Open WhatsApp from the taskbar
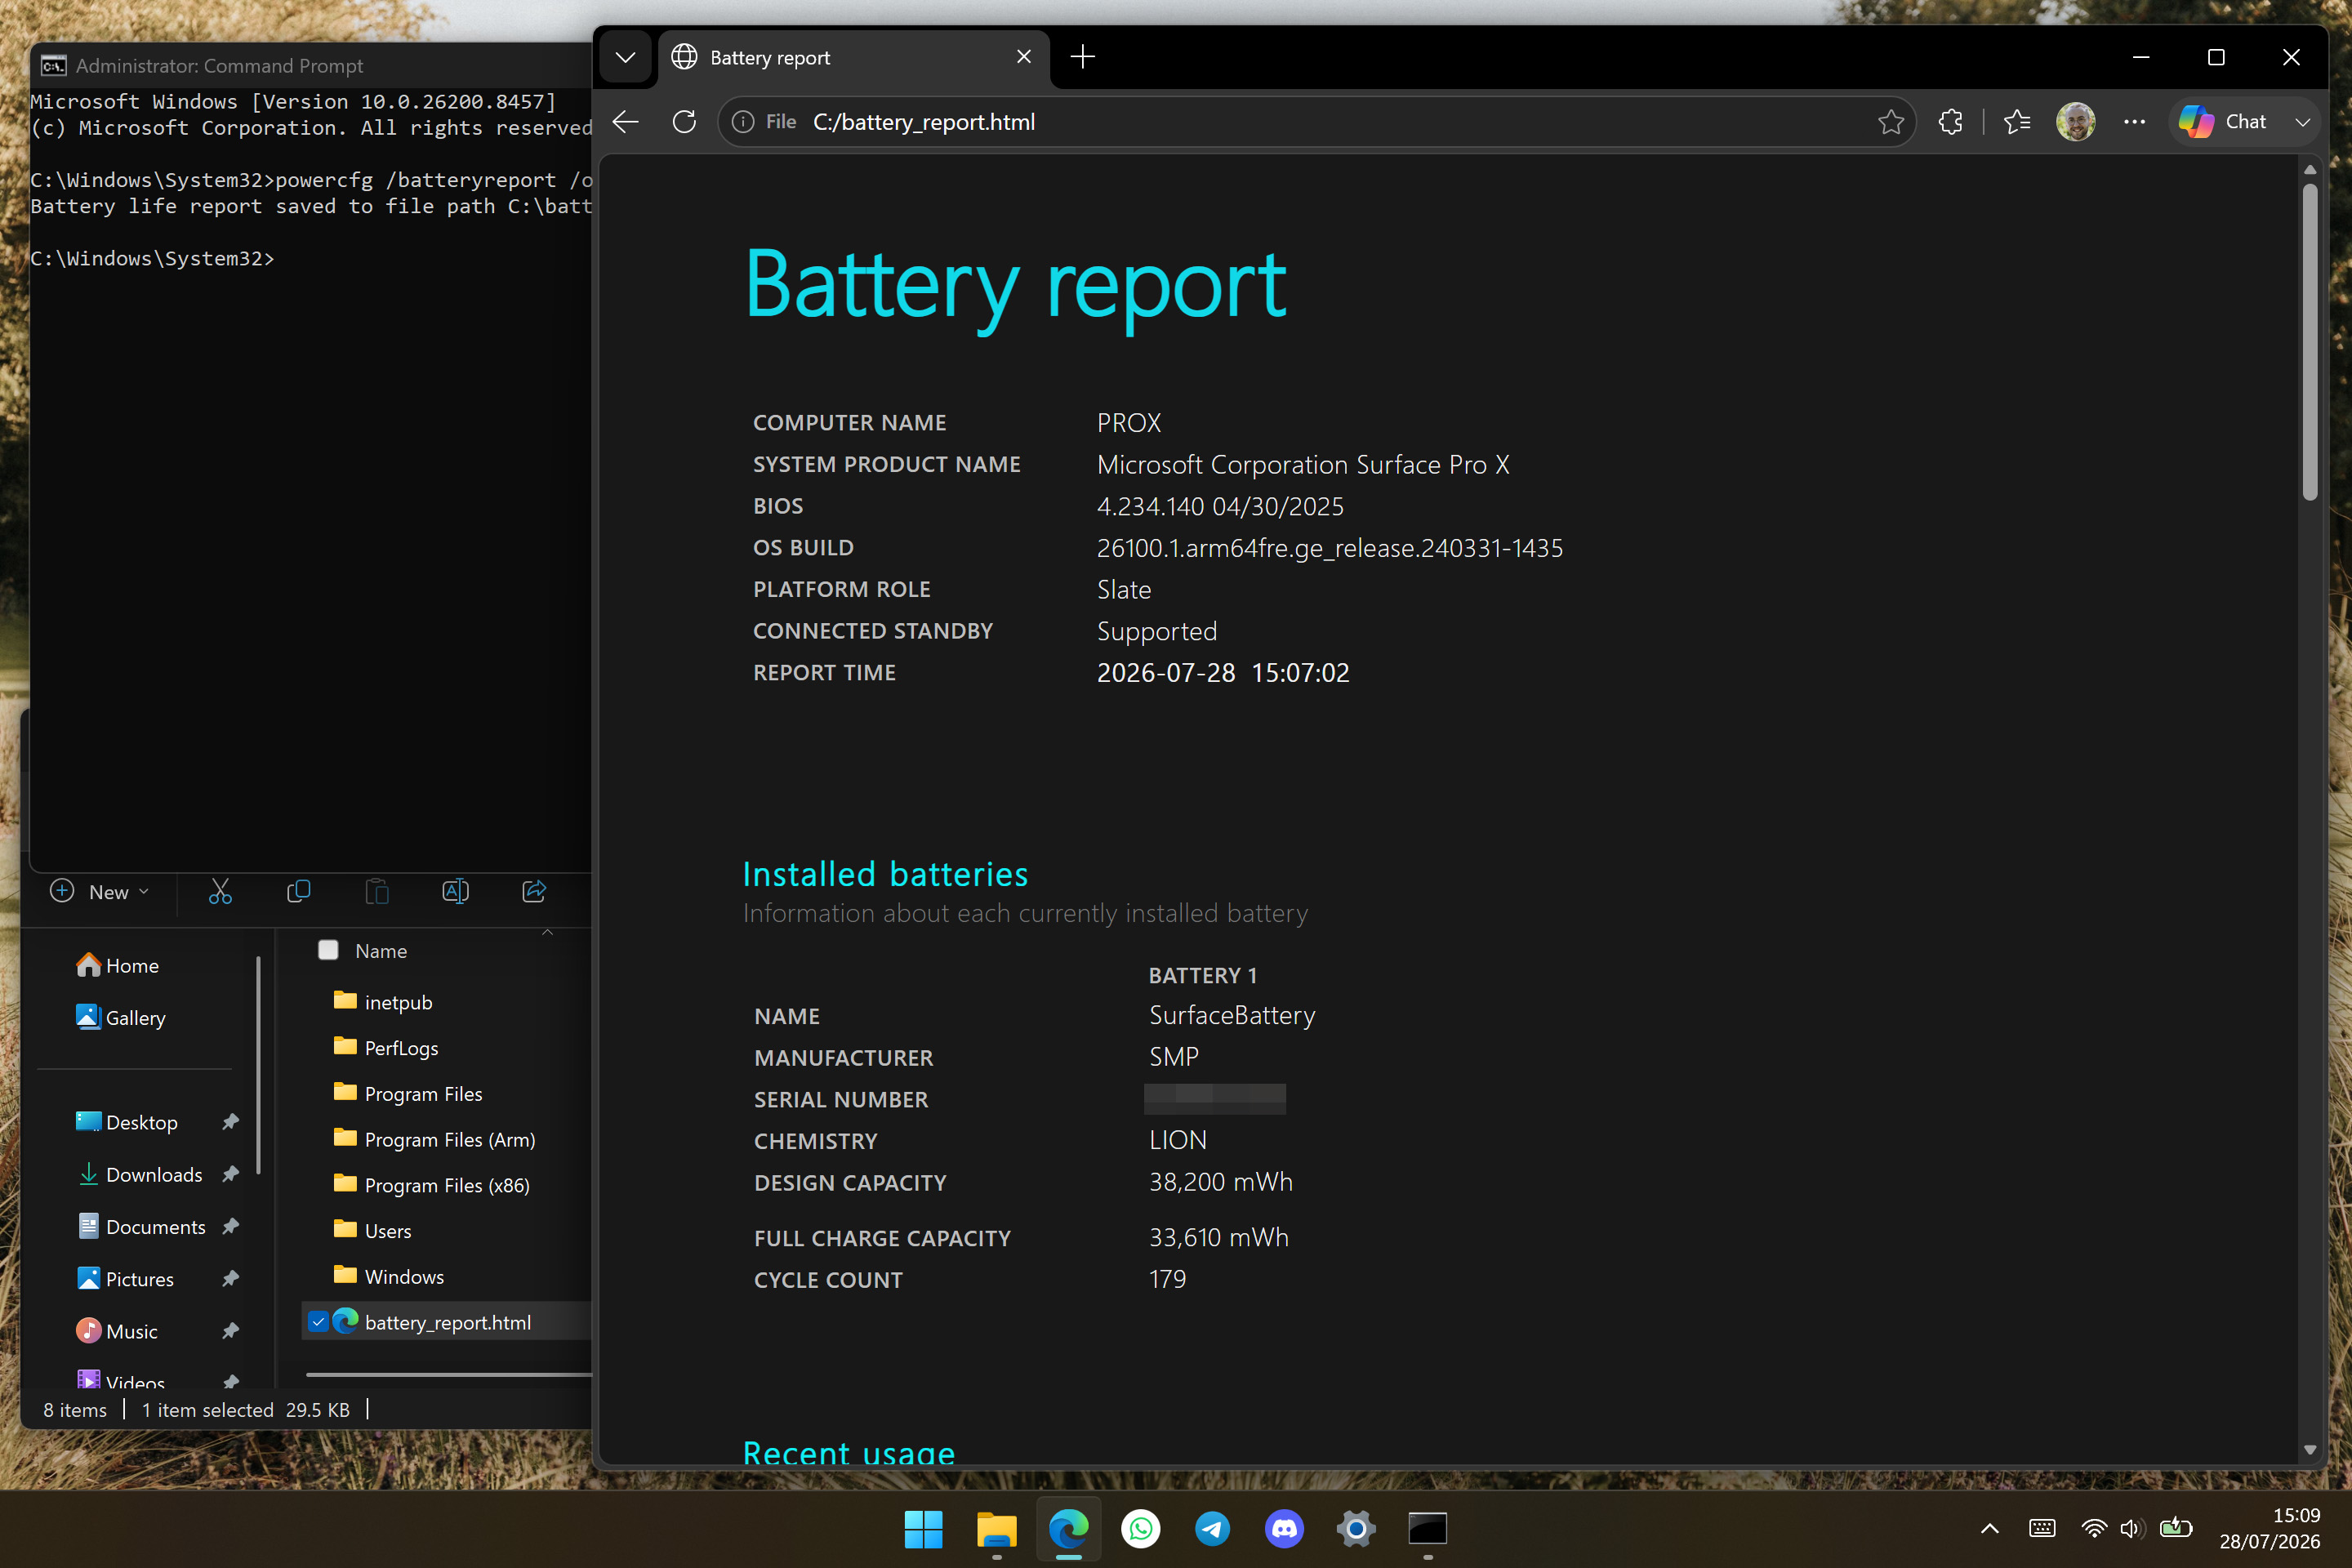The width and height of the screenshot is (2352, 1568). click(x=1140, y=1529)
